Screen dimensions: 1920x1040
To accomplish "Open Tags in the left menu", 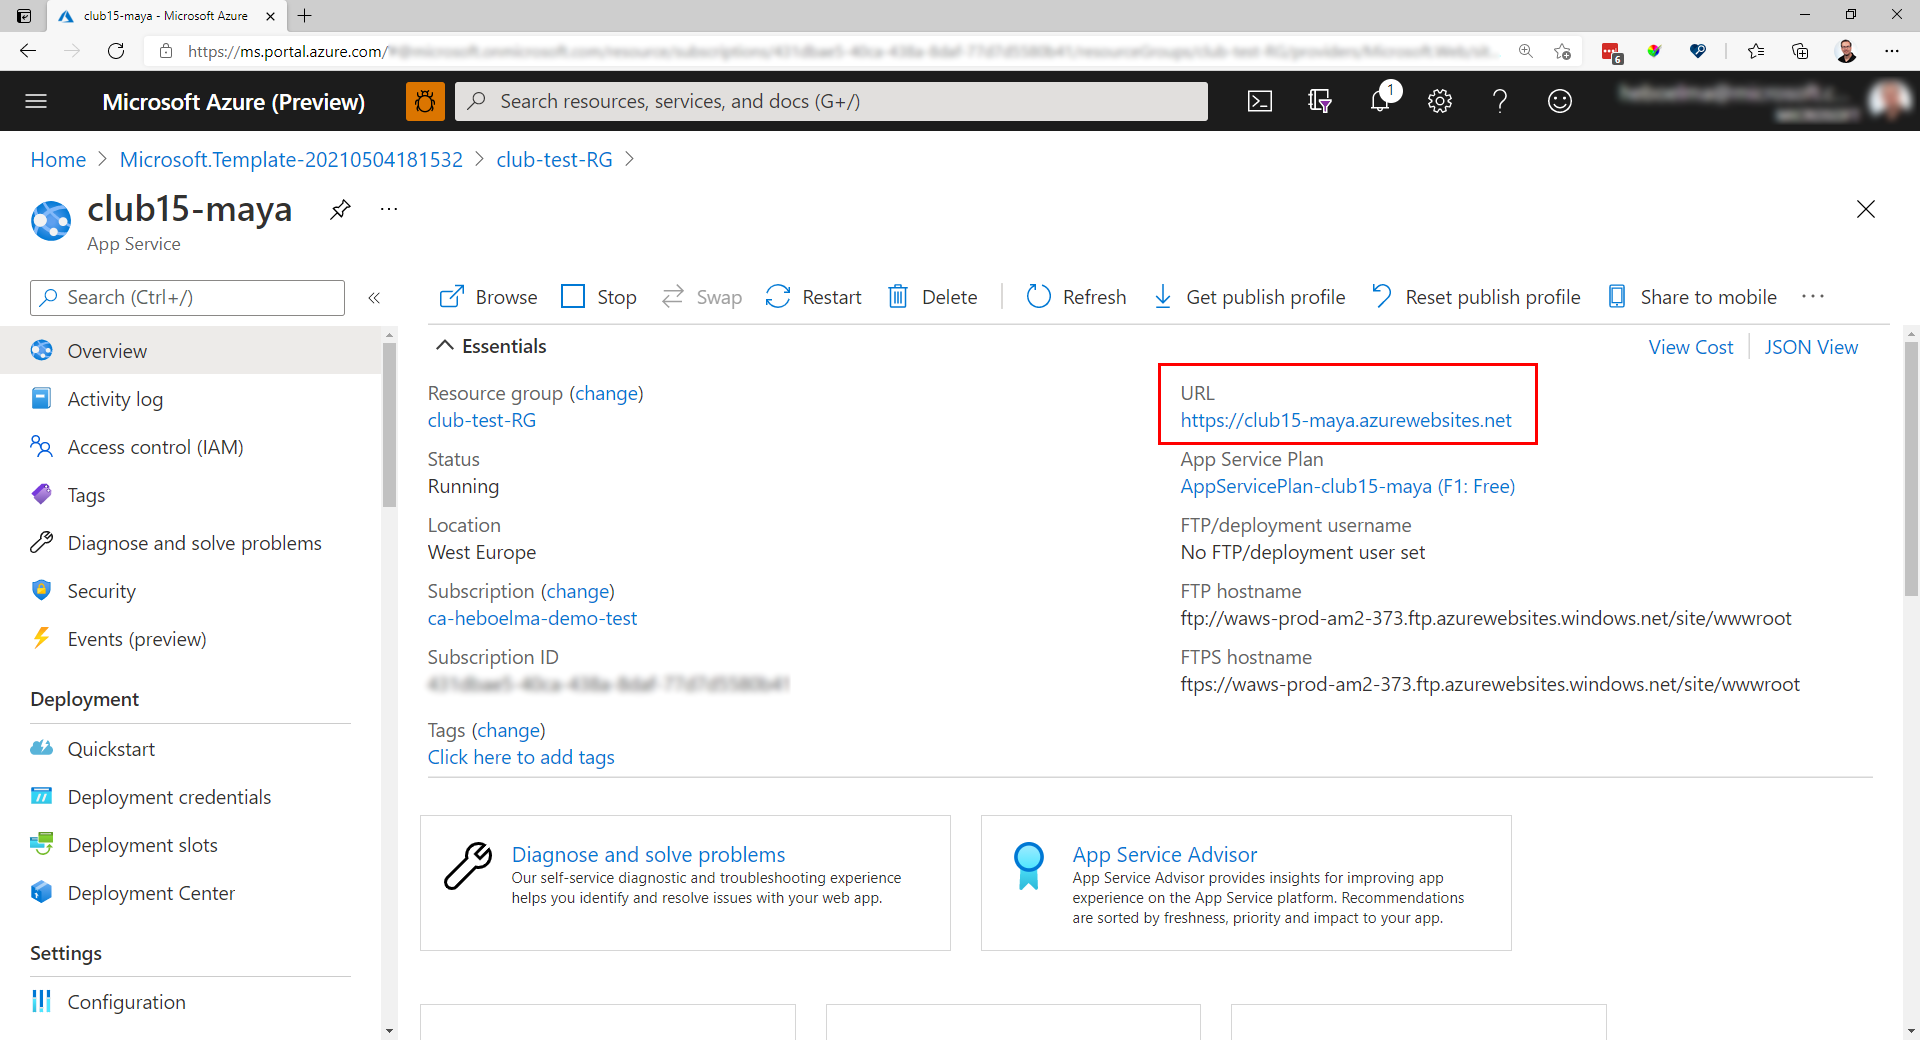I will point(190,495).
